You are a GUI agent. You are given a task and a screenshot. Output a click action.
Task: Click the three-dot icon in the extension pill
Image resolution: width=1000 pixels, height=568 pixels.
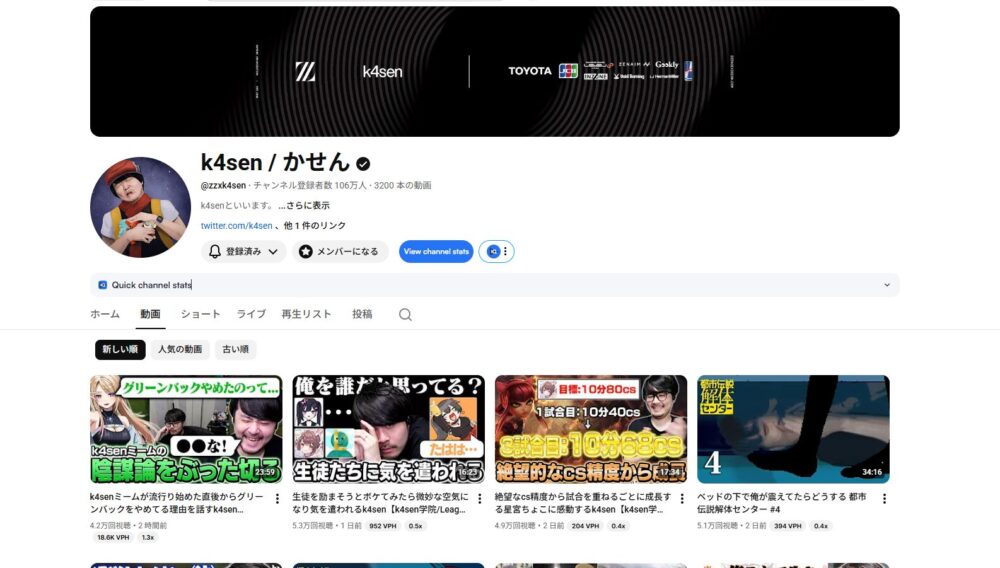pyautogui.click(x=505, y=251)
